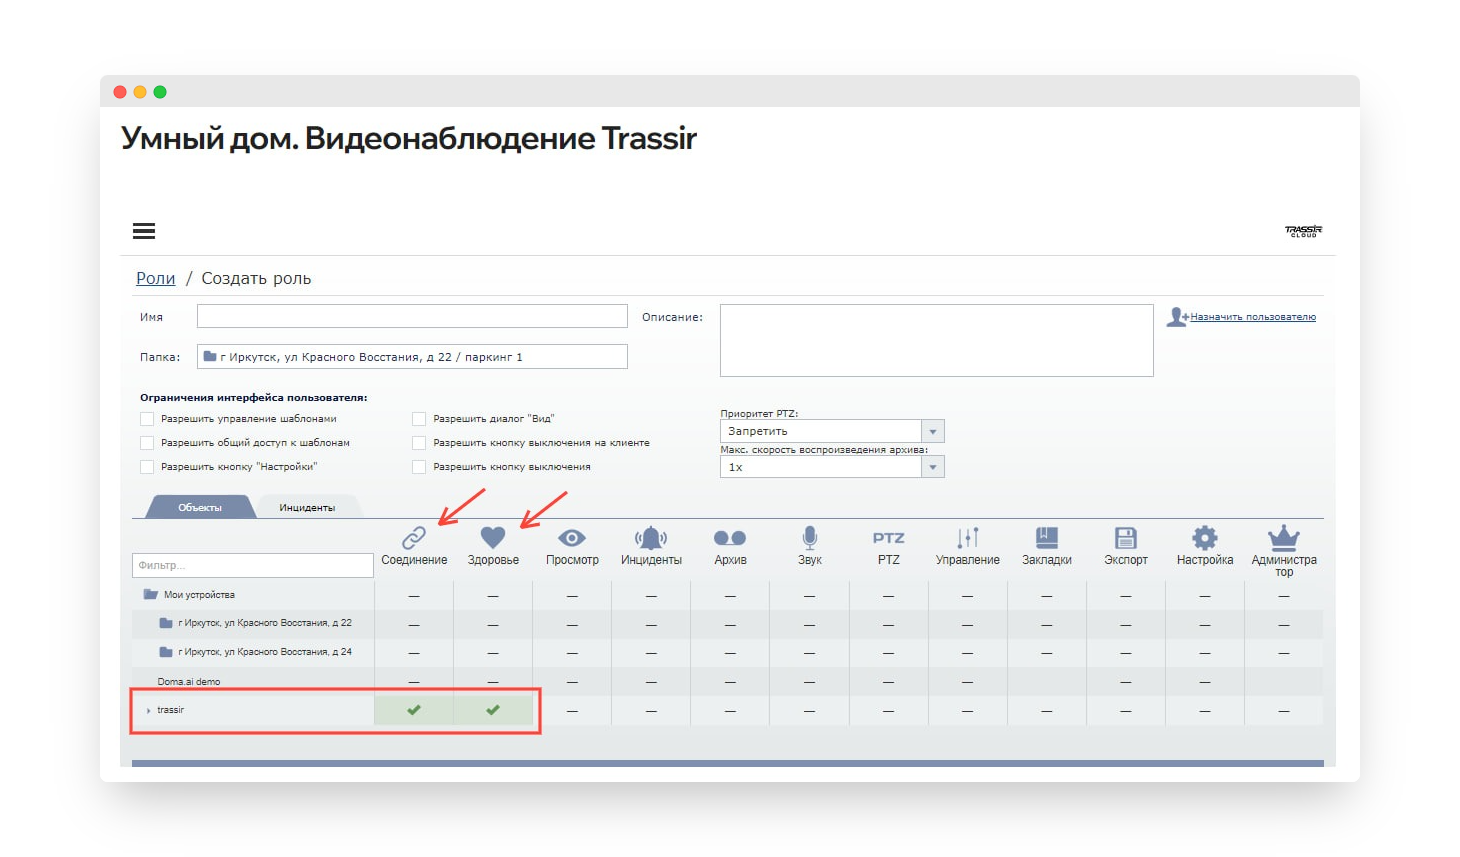Screen dimensions: 1460x857
Task: Click the Здоровье heart icon
Action: coord(493,538)
